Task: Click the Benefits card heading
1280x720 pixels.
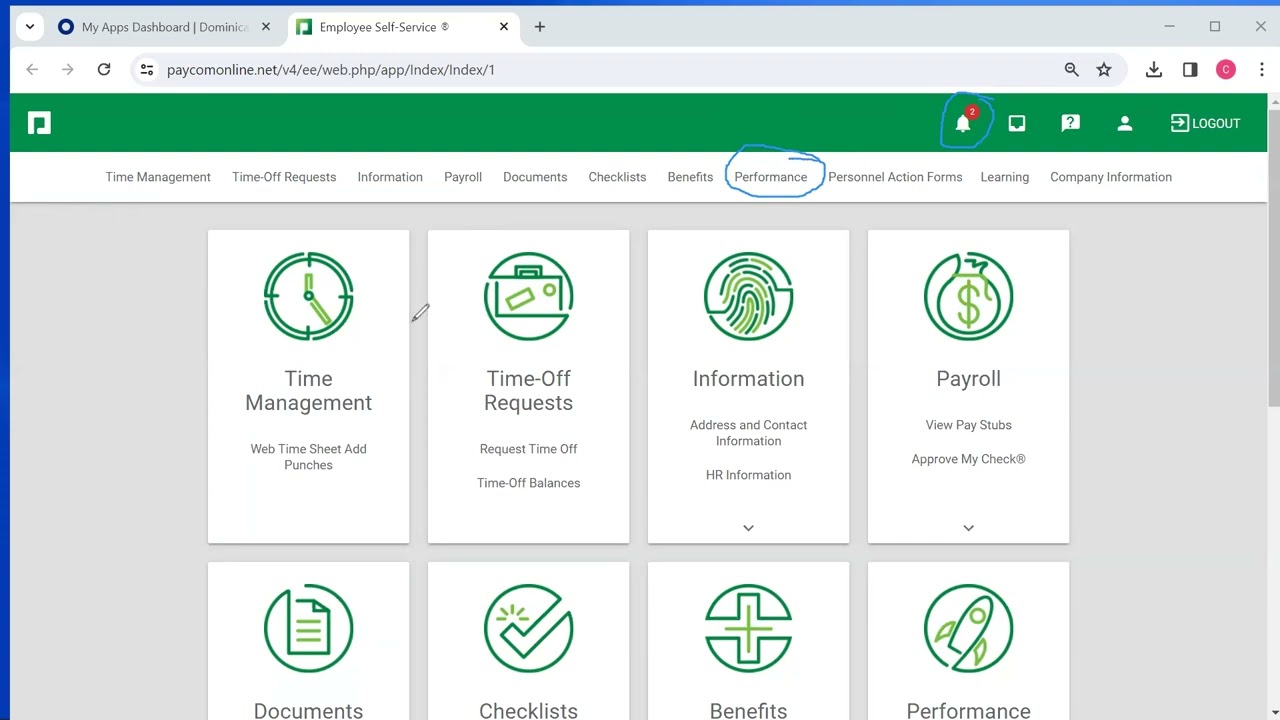Action: [x=748, y=710]
